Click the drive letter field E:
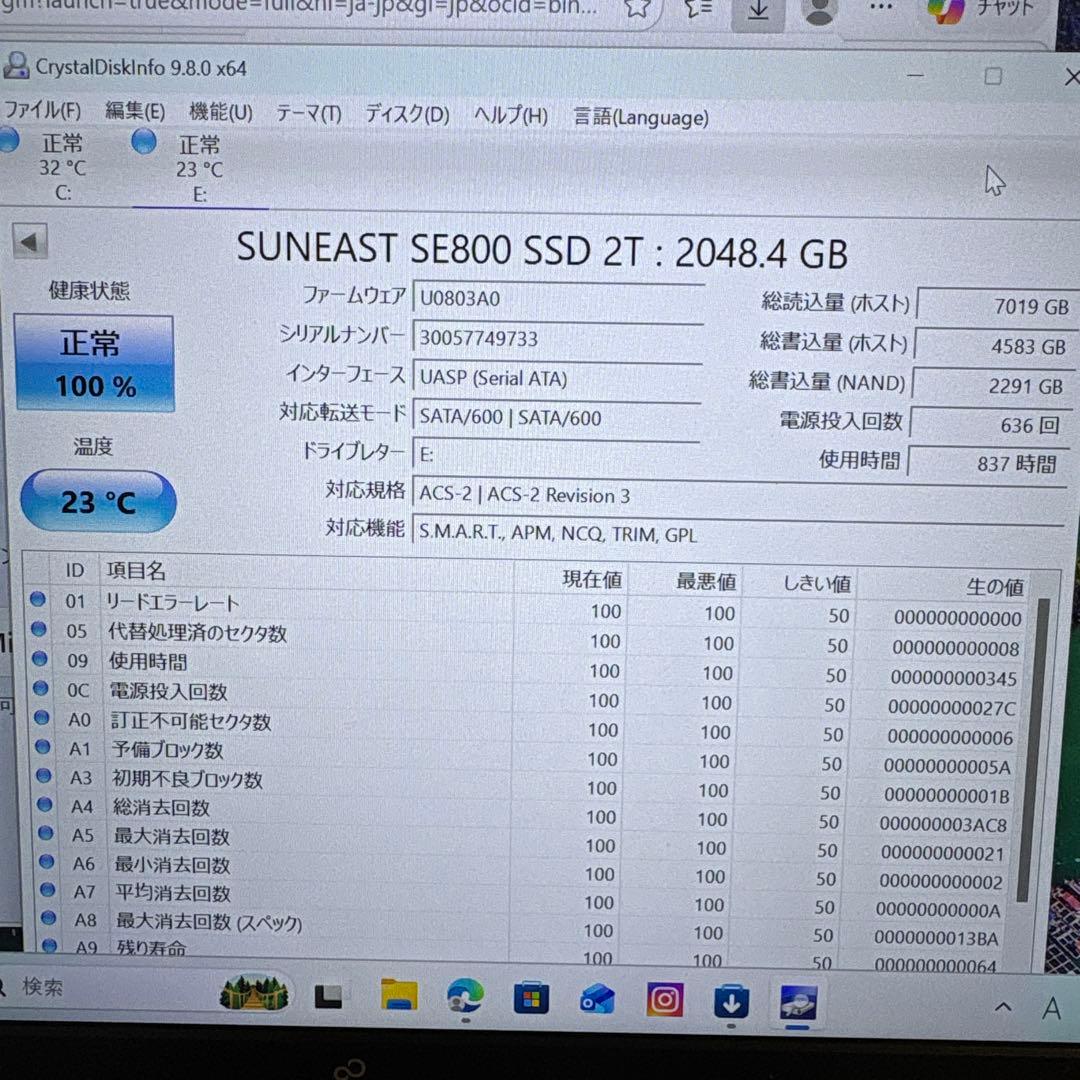The width and height of the screenshot is (1080, 1080). (556, 455)
